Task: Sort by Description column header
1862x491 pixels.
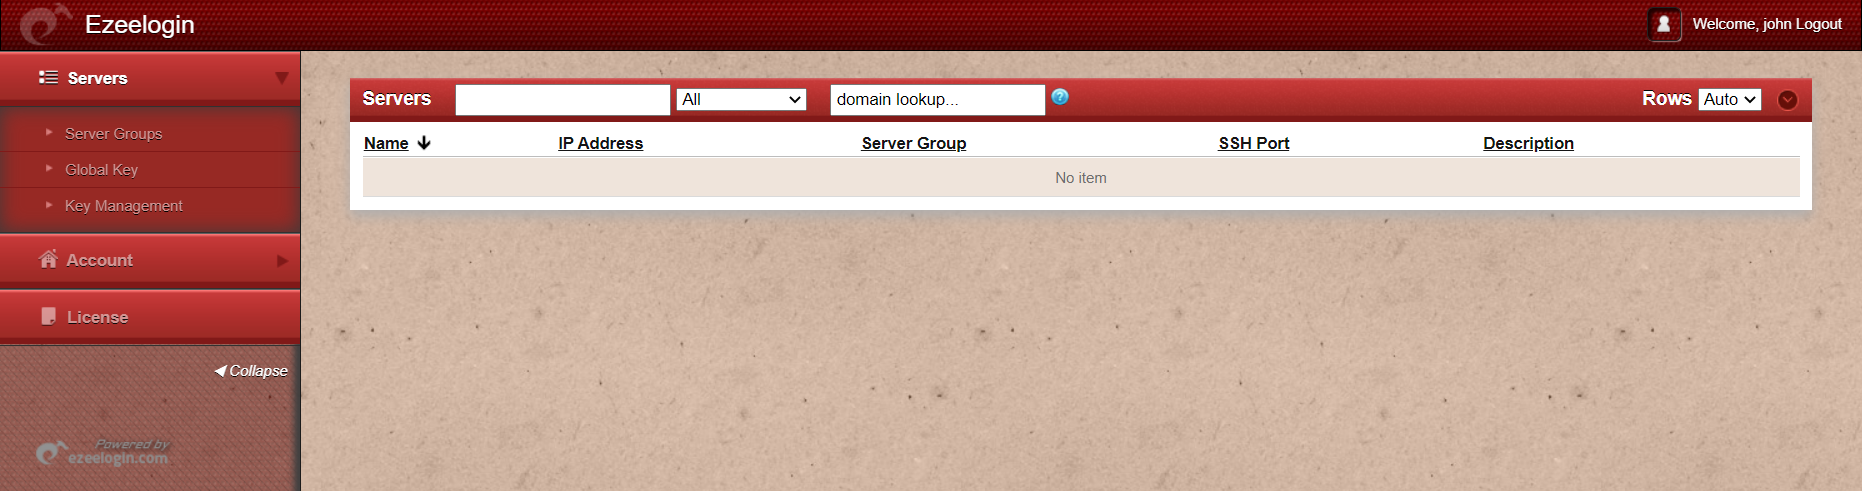Action: click(1528, 143)
